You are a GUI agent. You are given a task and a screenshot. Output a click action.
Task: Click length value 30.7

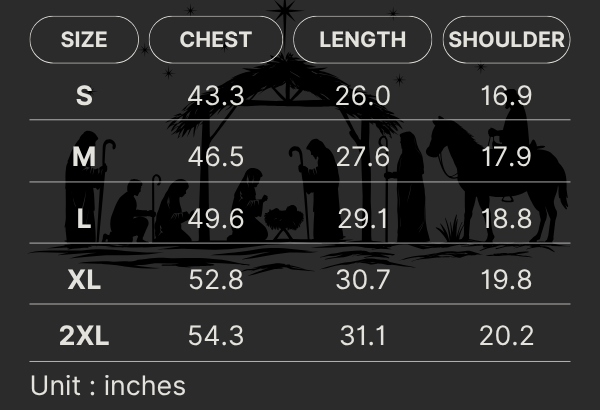click(362, 279)
